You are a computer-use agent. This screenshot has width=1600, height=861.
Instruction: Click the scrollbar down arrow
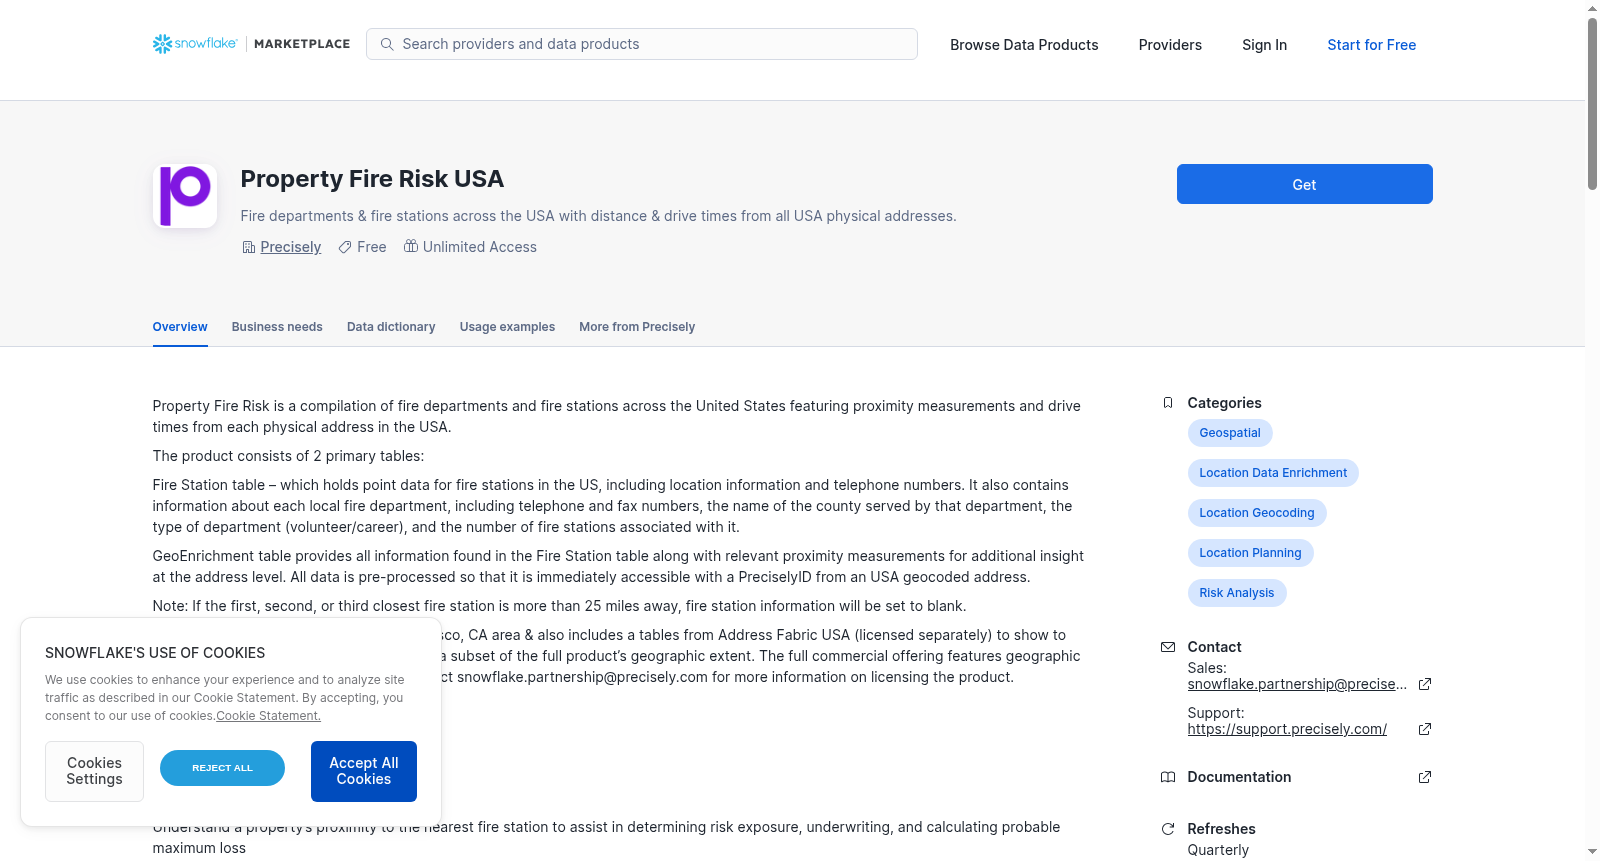[1592, 852]
